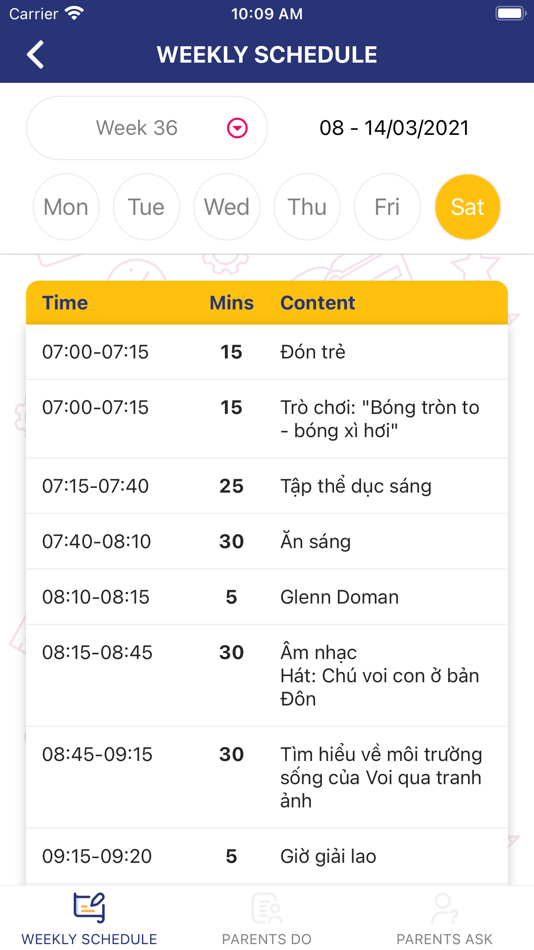Open the Weekly Schedule tab icon
534x950 pixels.
[x=89, y=908]
